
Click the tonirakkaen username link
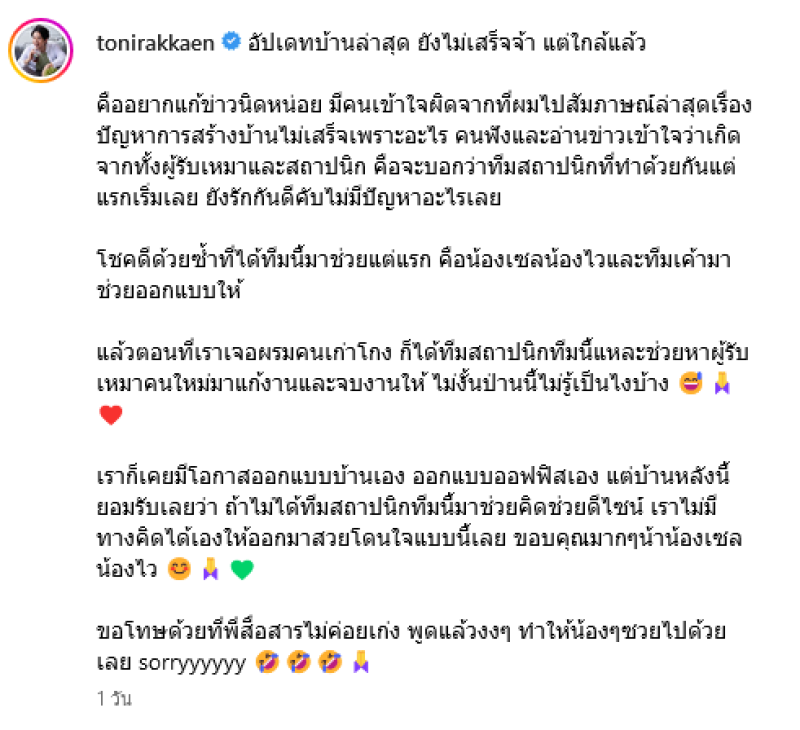point(155,43)
